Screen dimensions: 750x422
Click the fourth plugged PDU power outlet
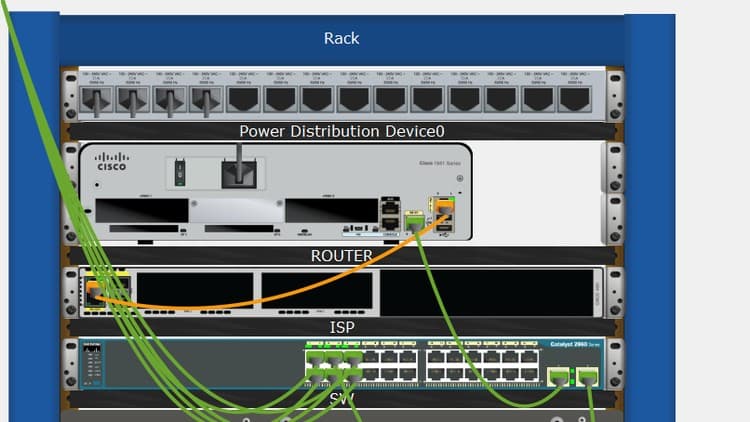[x=207, y=100]
